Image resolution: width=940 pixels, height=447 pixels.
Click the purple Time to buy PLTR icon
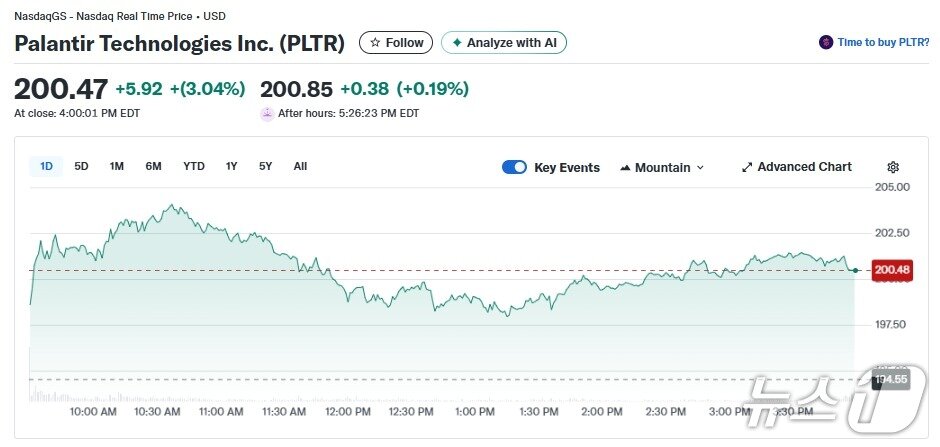coord(826,42)
